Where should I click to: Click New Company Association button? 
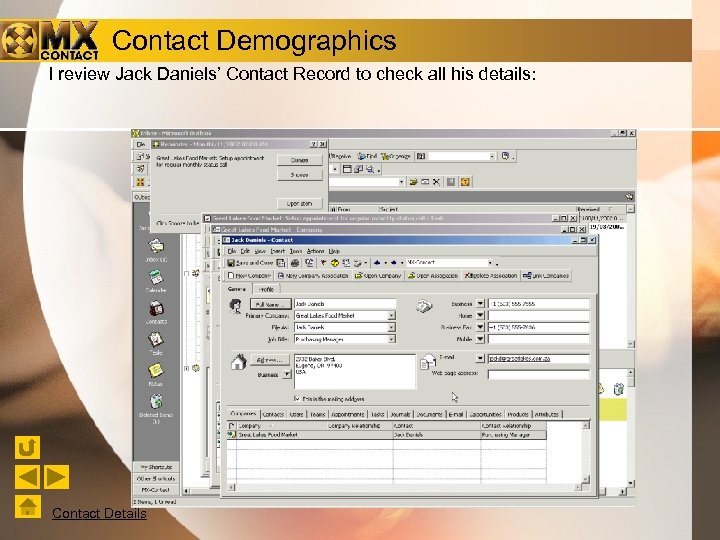click(x=313, y=276)
